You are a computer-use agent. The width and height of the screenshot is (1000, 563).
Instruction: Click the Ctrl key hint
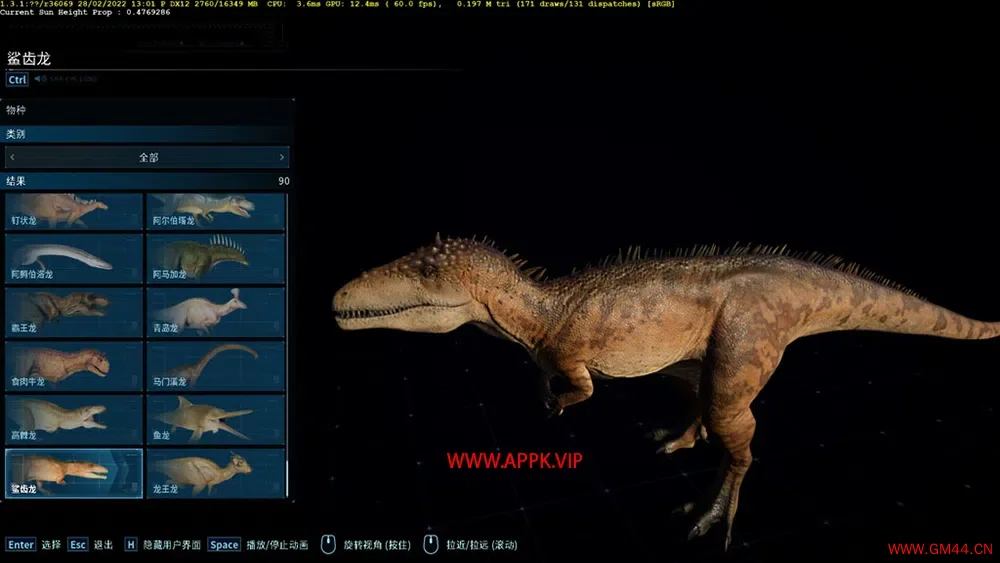click(x=17, y=80)
